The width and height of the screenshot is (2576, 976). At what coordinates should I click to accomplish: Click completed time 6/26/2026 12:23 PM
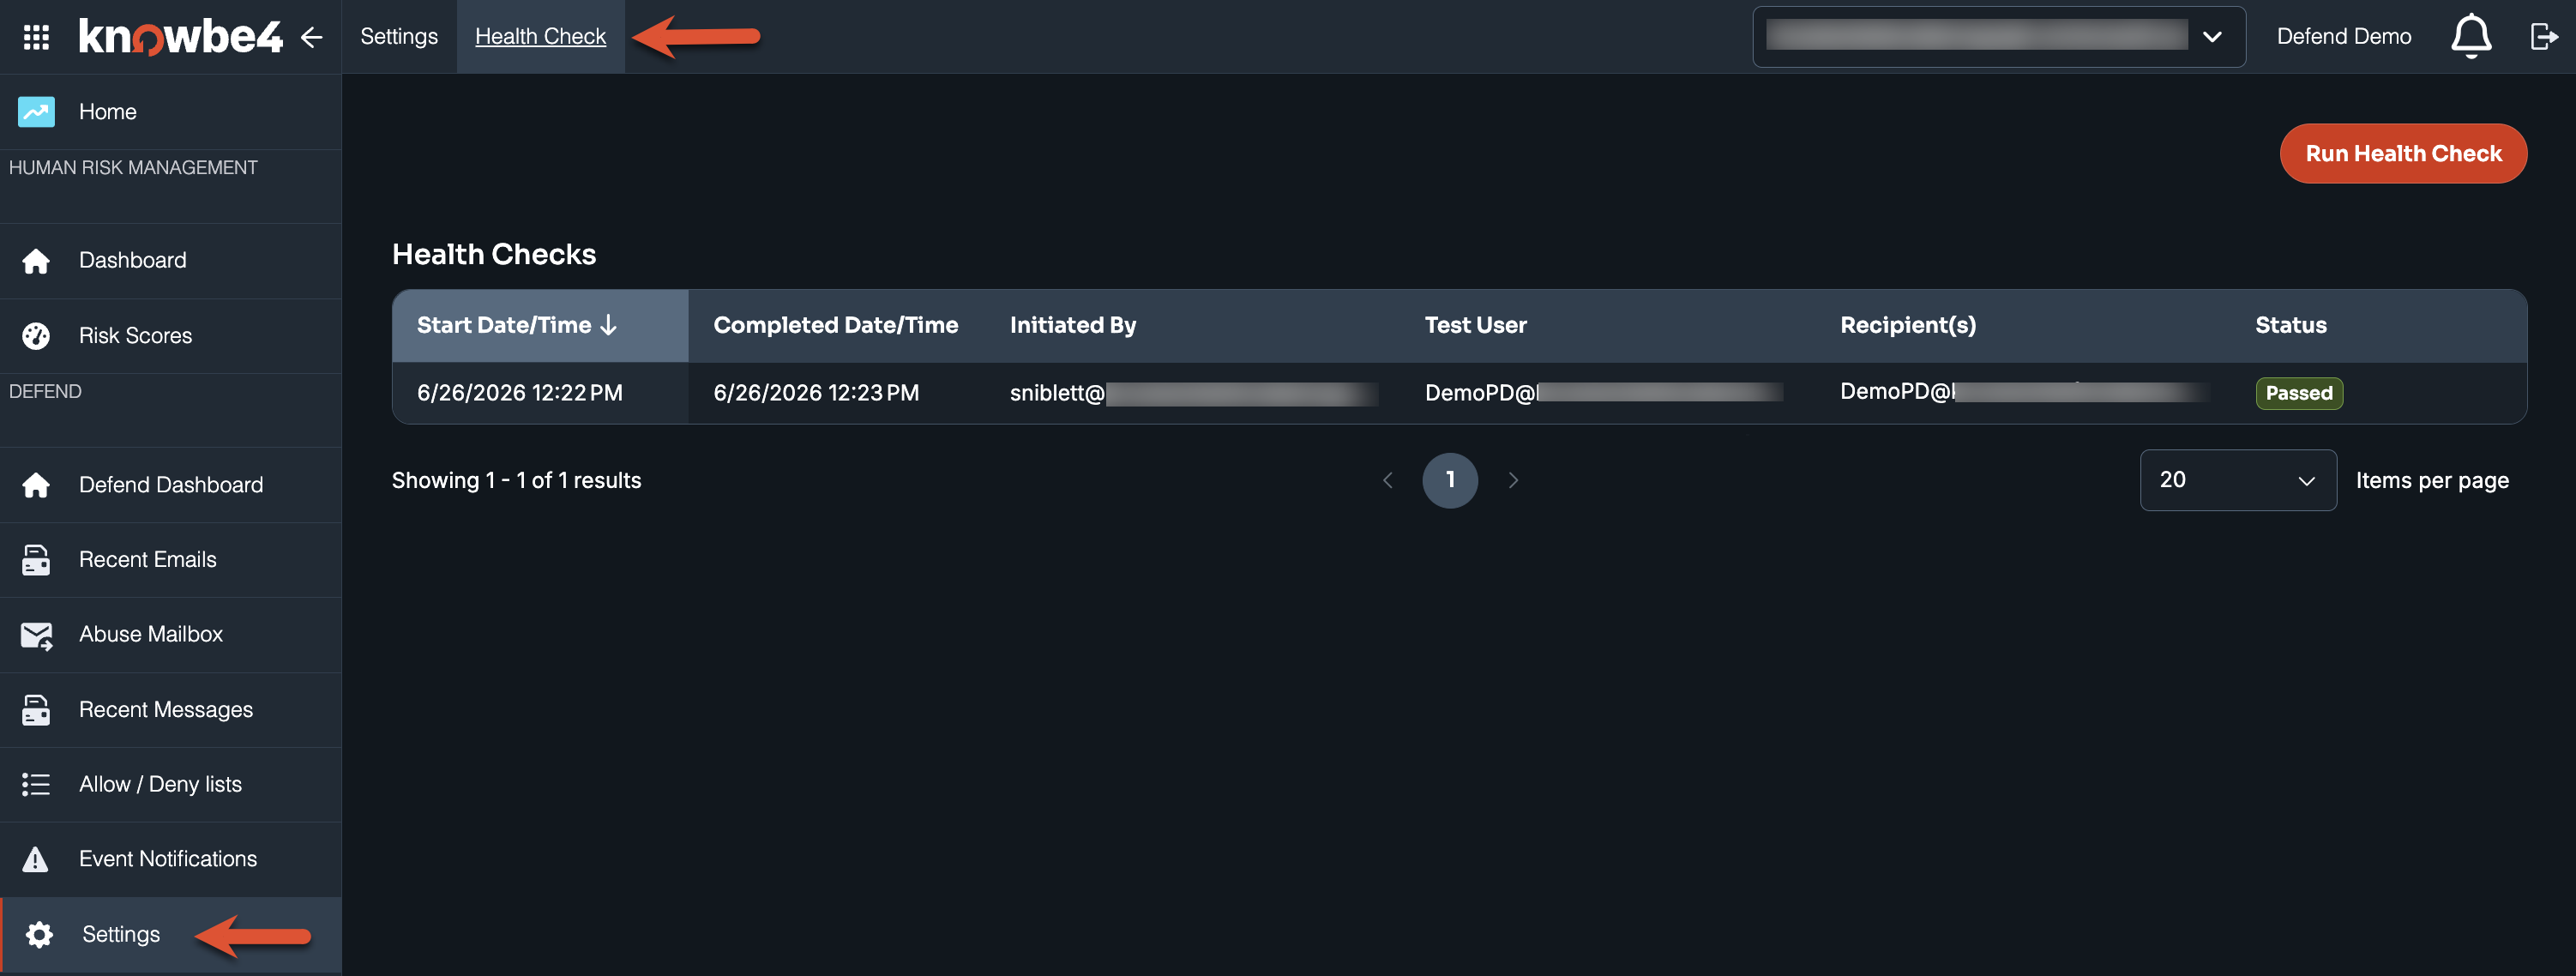pos(816,393)
